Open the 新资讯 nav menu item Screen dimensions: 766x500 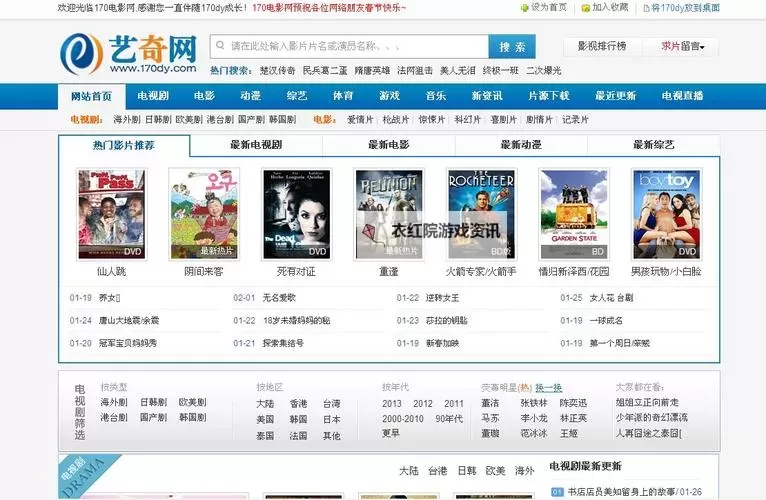pyautogui.click(x=487, y=96)
